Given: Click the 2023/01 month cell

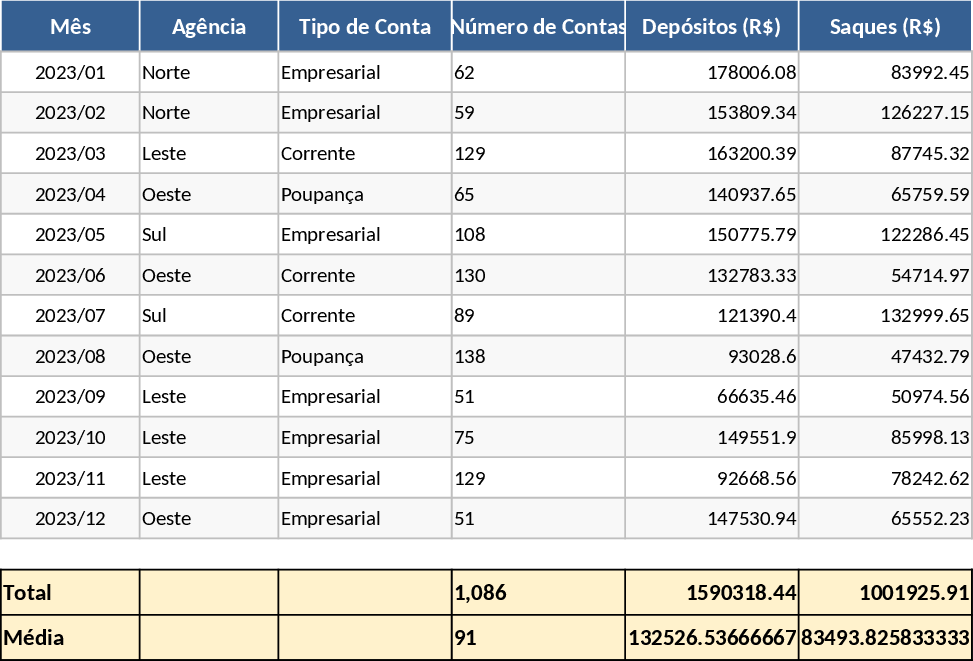Looking at the screenshot, I should coord(70,72).
